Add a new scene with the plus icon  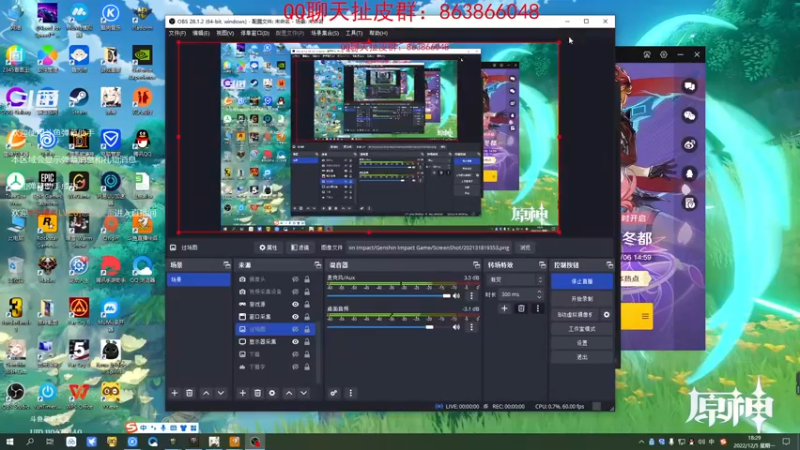click(174, 393)
